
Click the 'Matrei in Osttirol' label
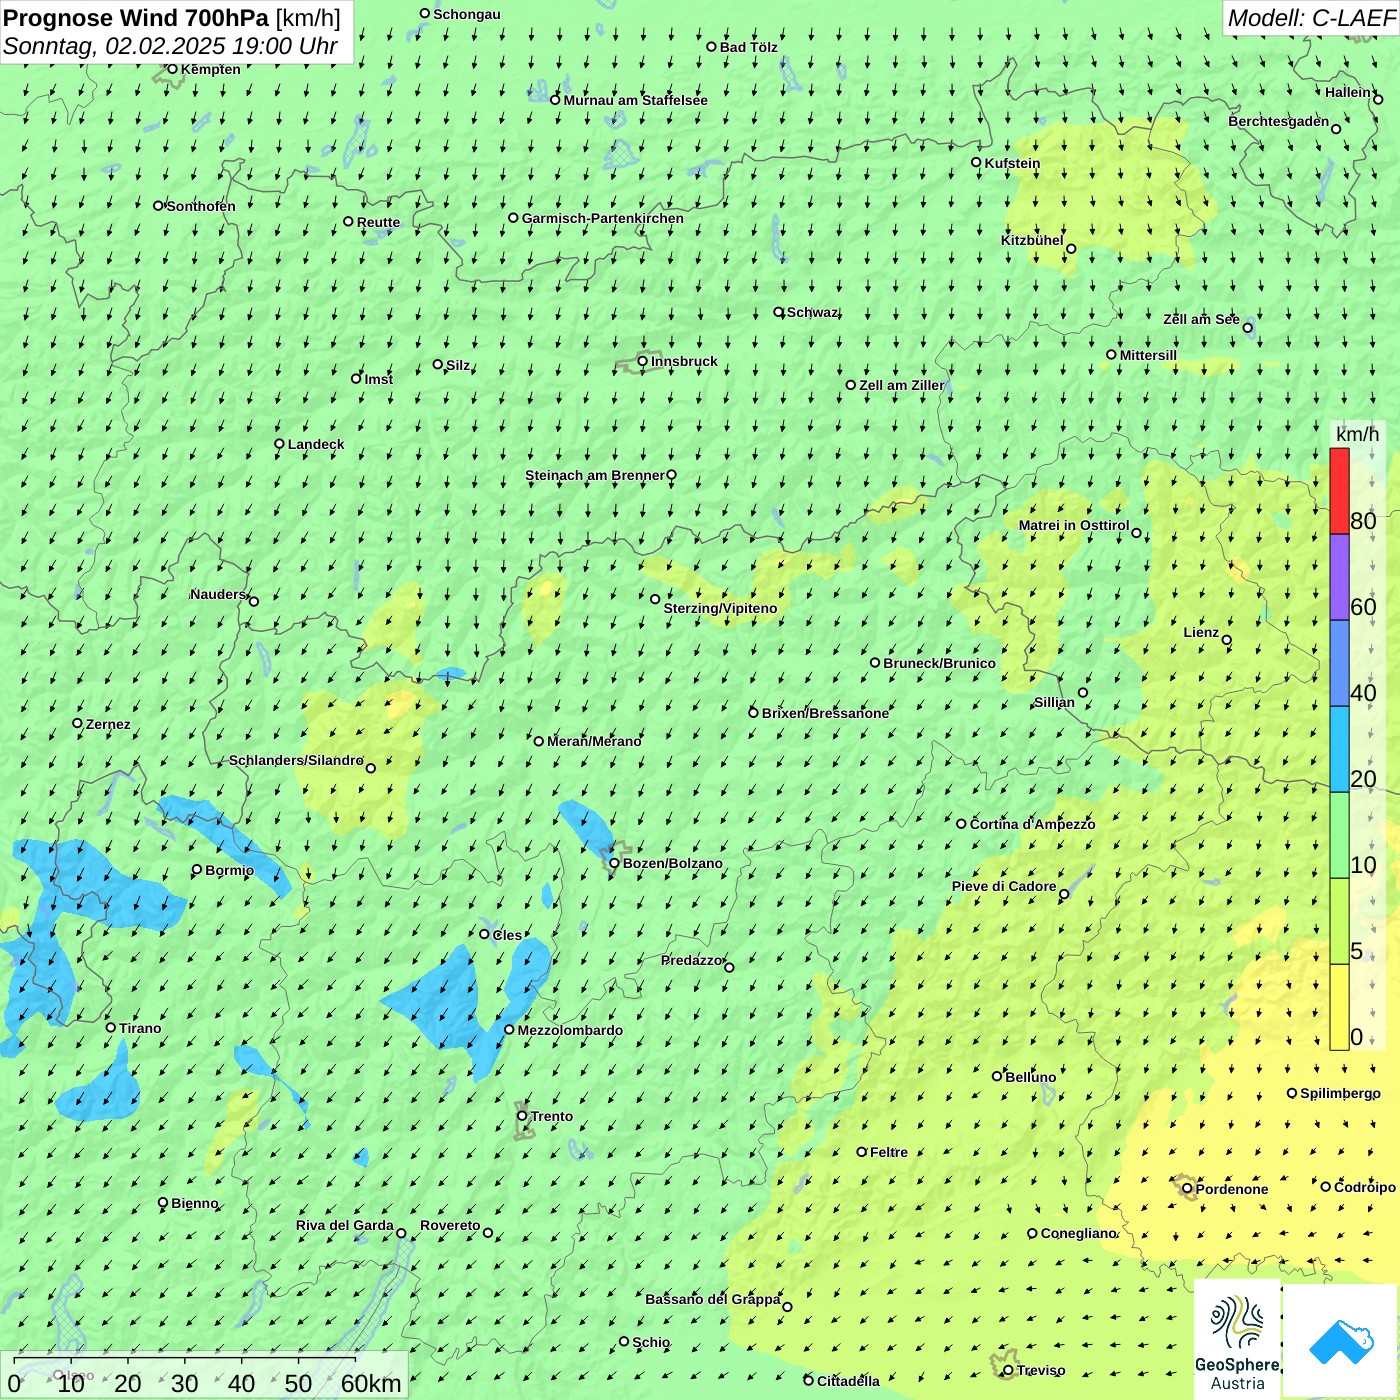pos(1074,525)
